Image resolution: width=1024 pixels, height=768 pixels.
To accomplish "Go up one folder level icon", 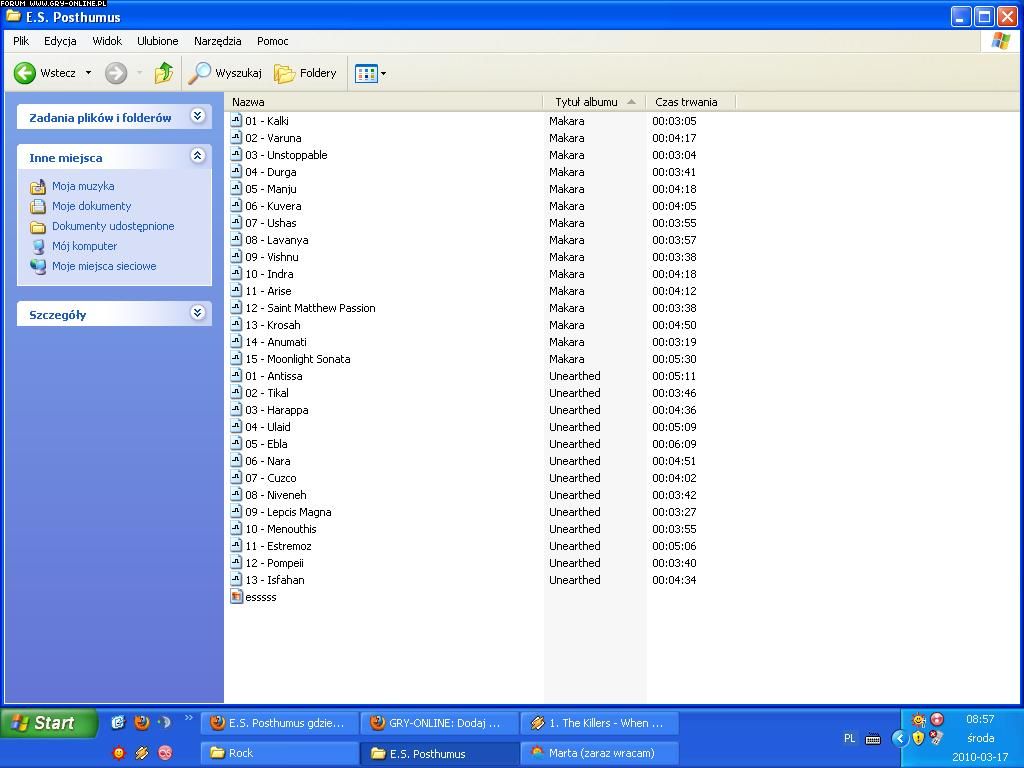I will click(x=163, y=73).
